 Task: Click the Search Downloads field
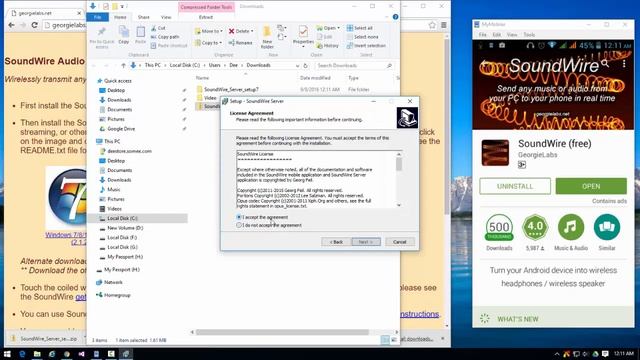click(x=354, y=65)
